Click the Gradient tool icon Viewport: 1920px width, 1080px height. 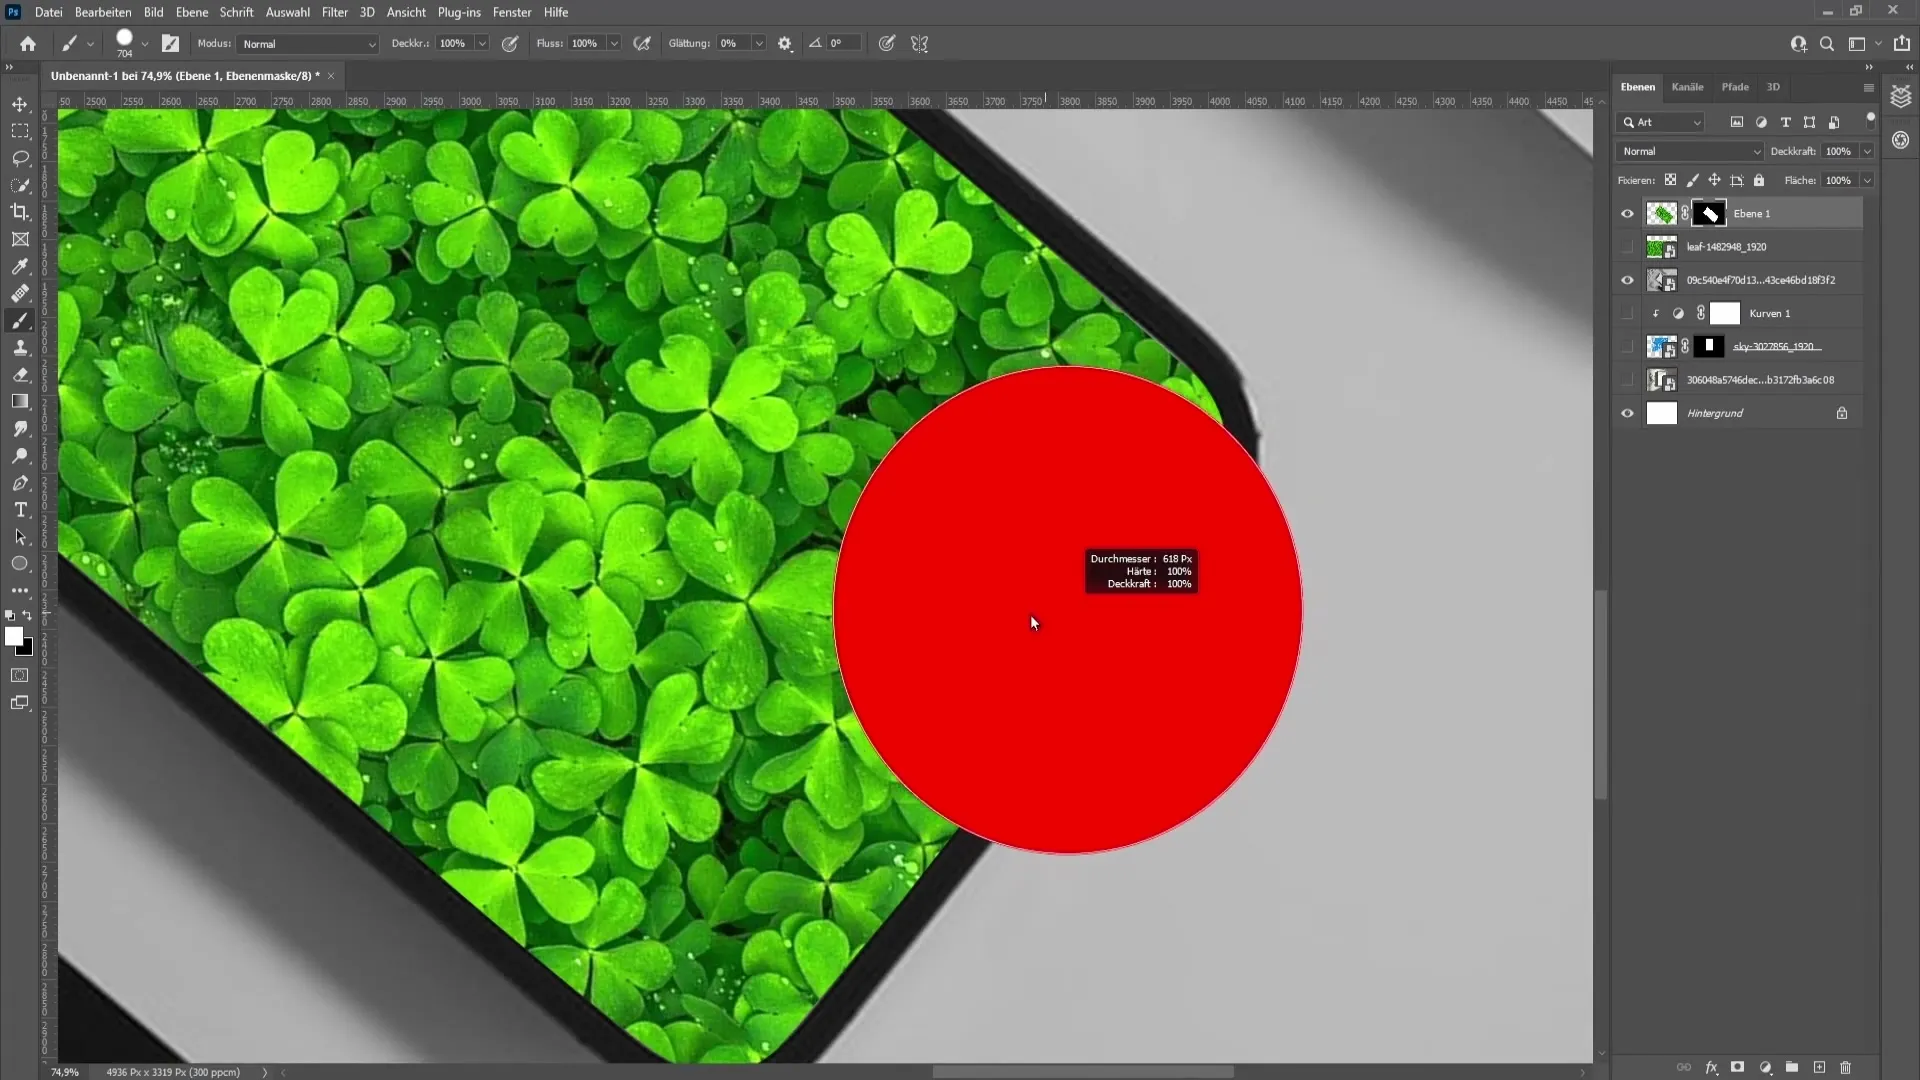20,401
